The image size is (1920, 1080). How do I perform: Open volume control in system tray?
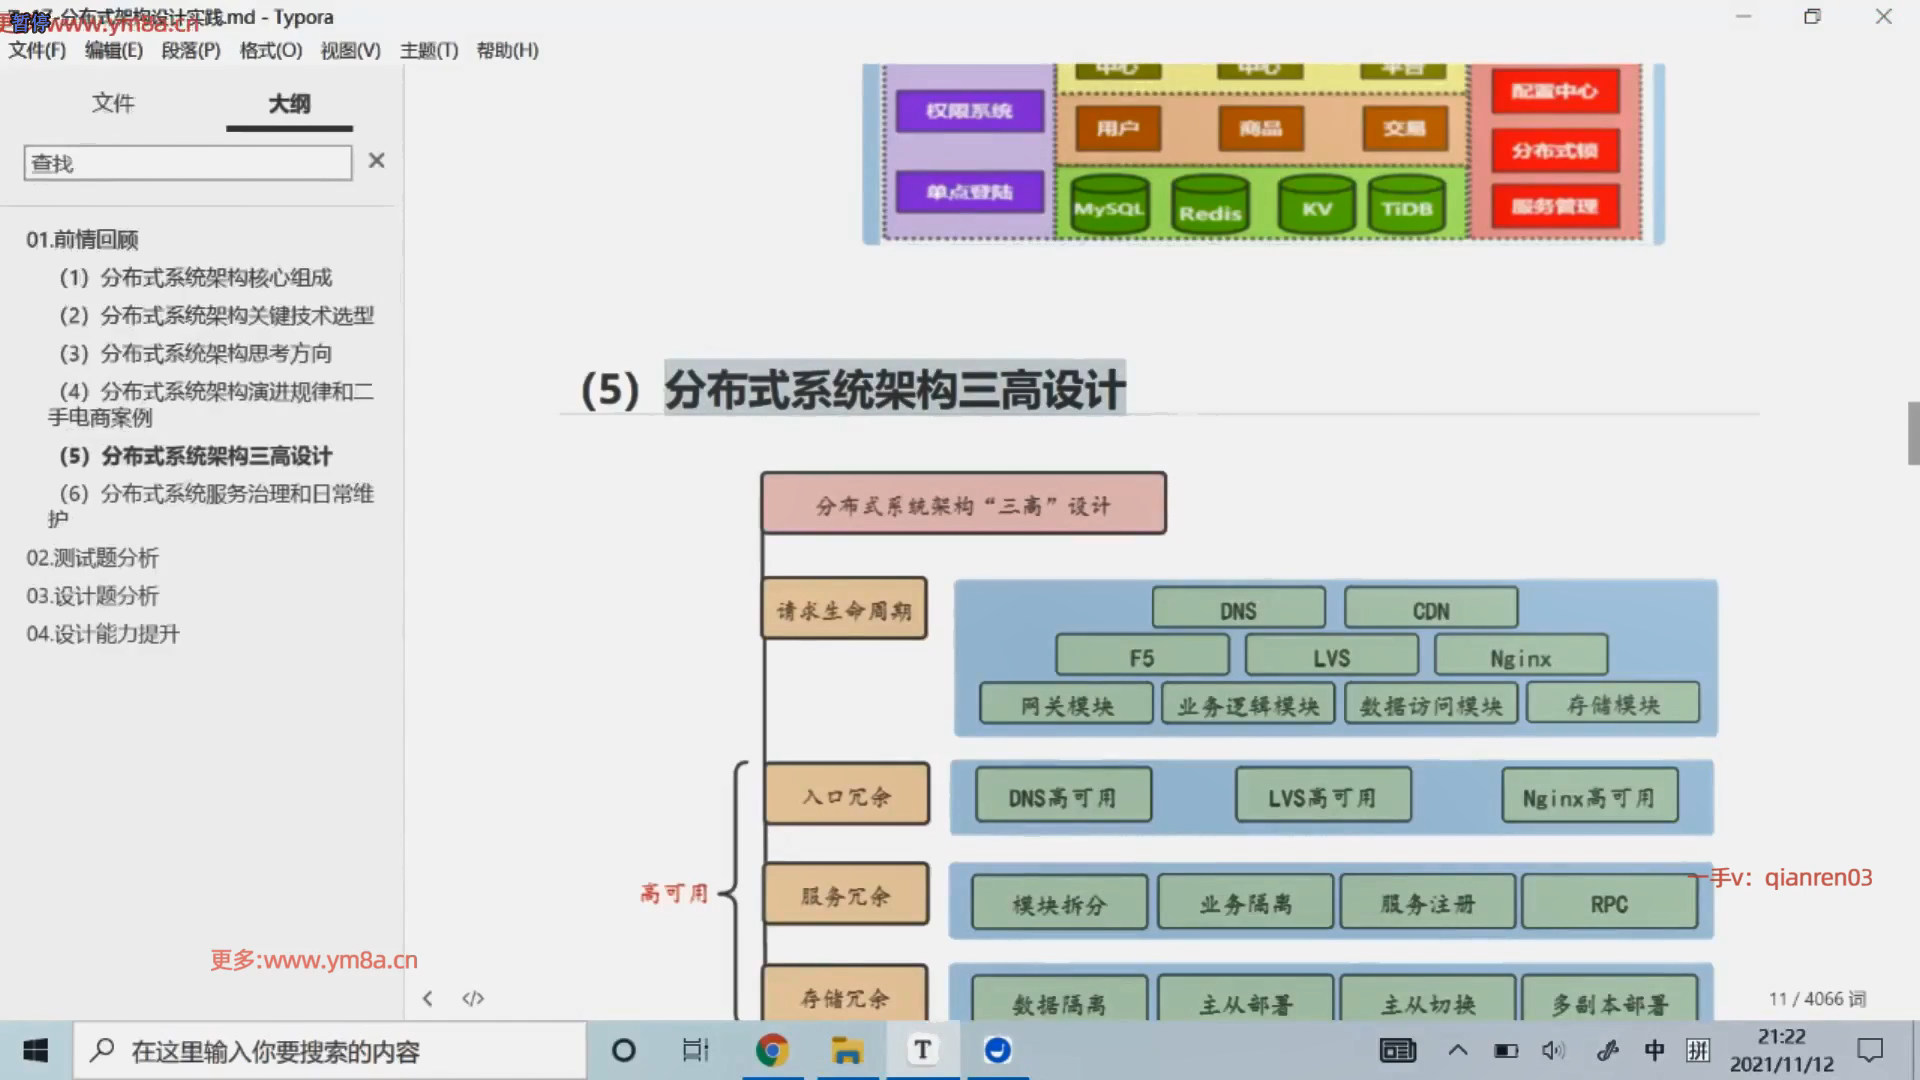(x=1553, y=1050)
